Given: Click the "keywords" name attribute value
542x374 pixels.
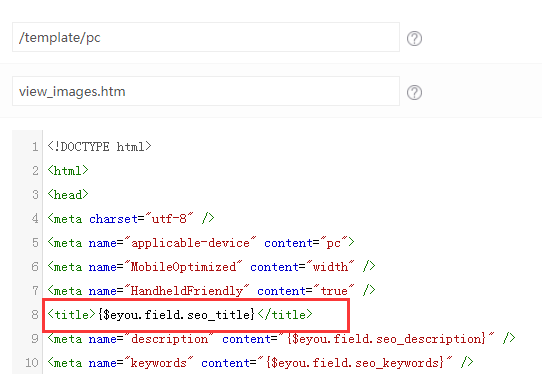Looking at the screenshot, I should 159,363.
